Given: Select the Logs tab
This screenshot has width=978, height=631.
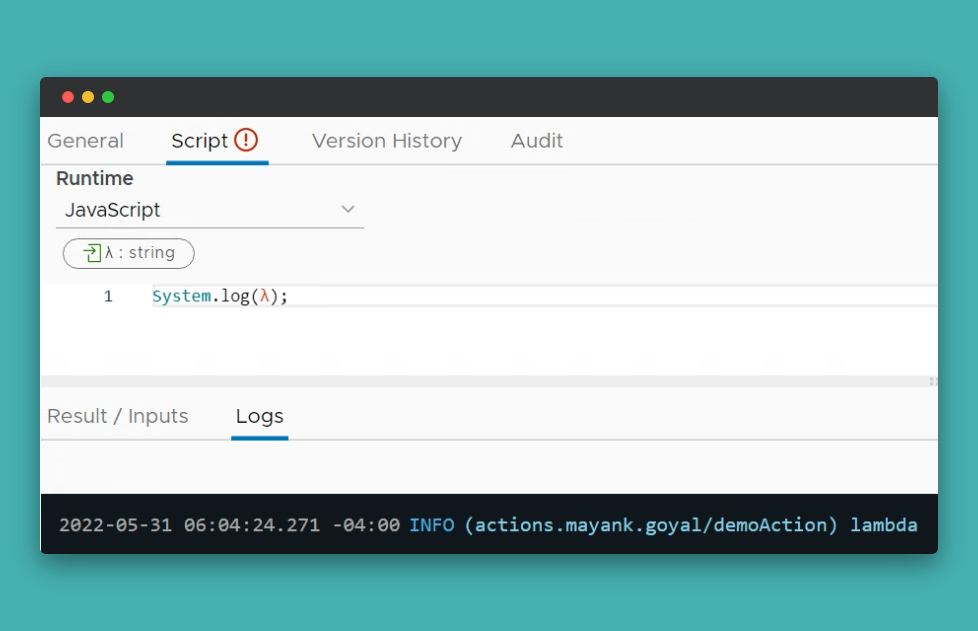Looking at the screenshot, I should pos(259,416).
